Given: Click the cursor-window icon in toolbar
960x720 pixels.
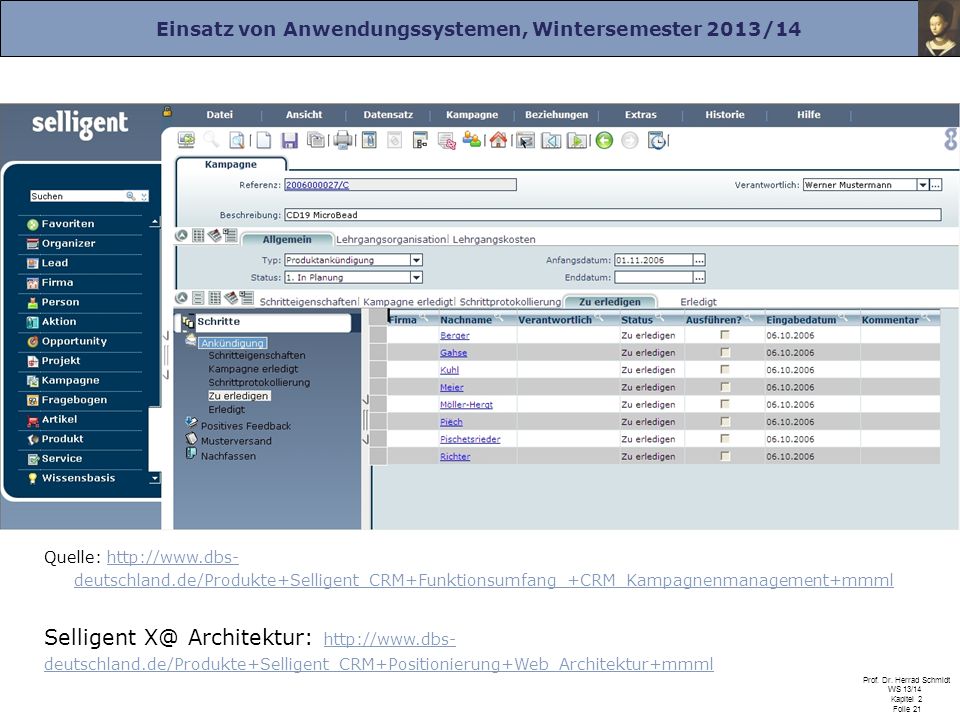Looking at the screenshot, I should (x=525, y=141).
